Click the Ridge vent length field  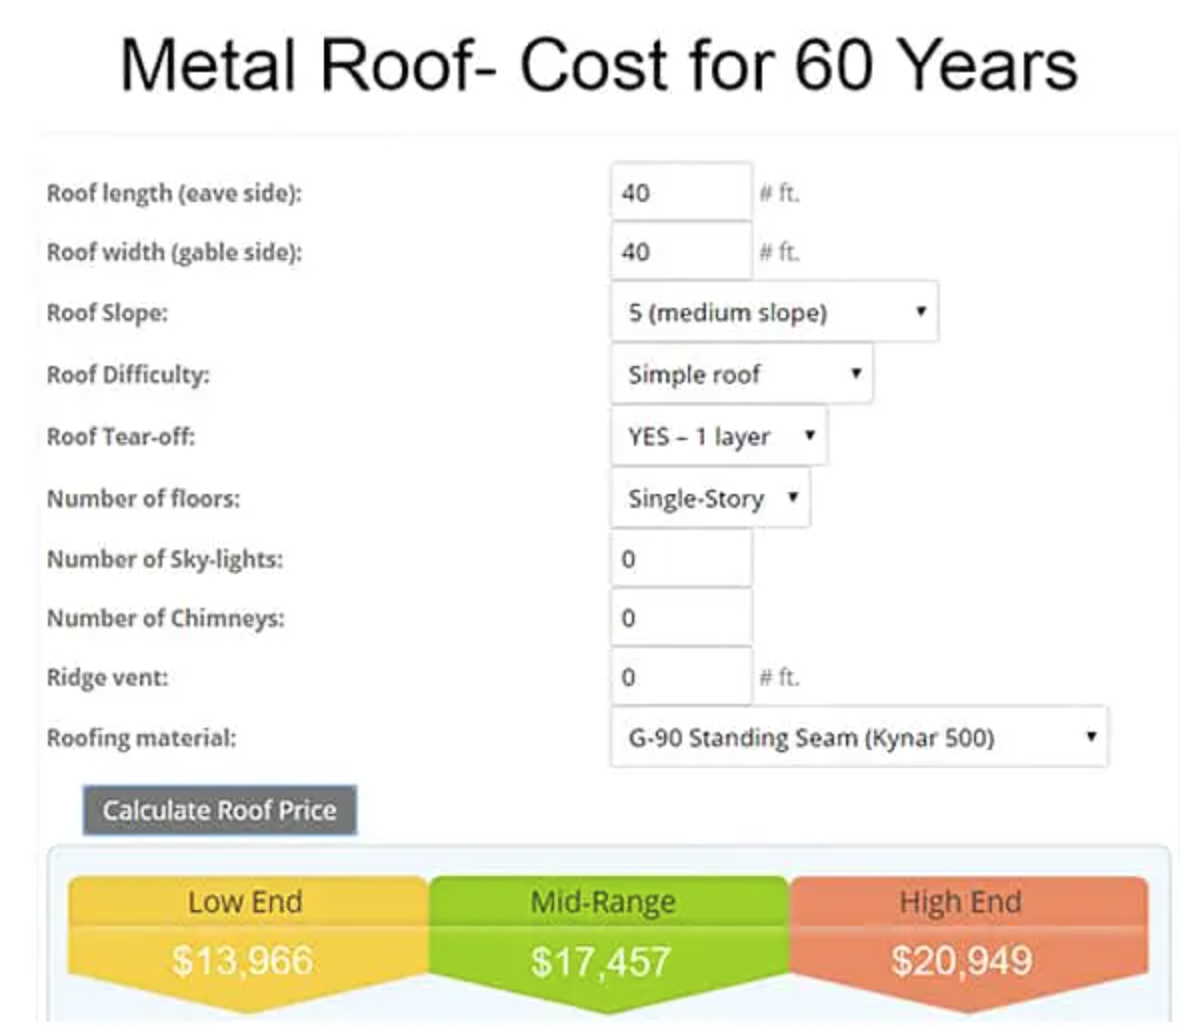tap(681, 677)
